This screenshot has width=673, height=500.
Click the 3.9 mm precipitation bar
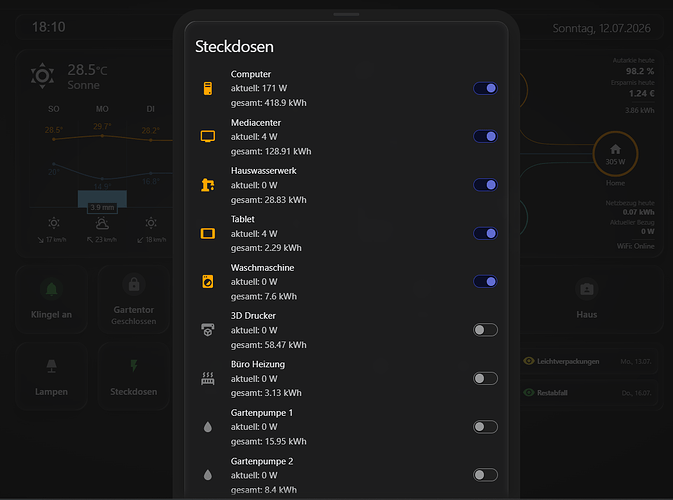102,199
